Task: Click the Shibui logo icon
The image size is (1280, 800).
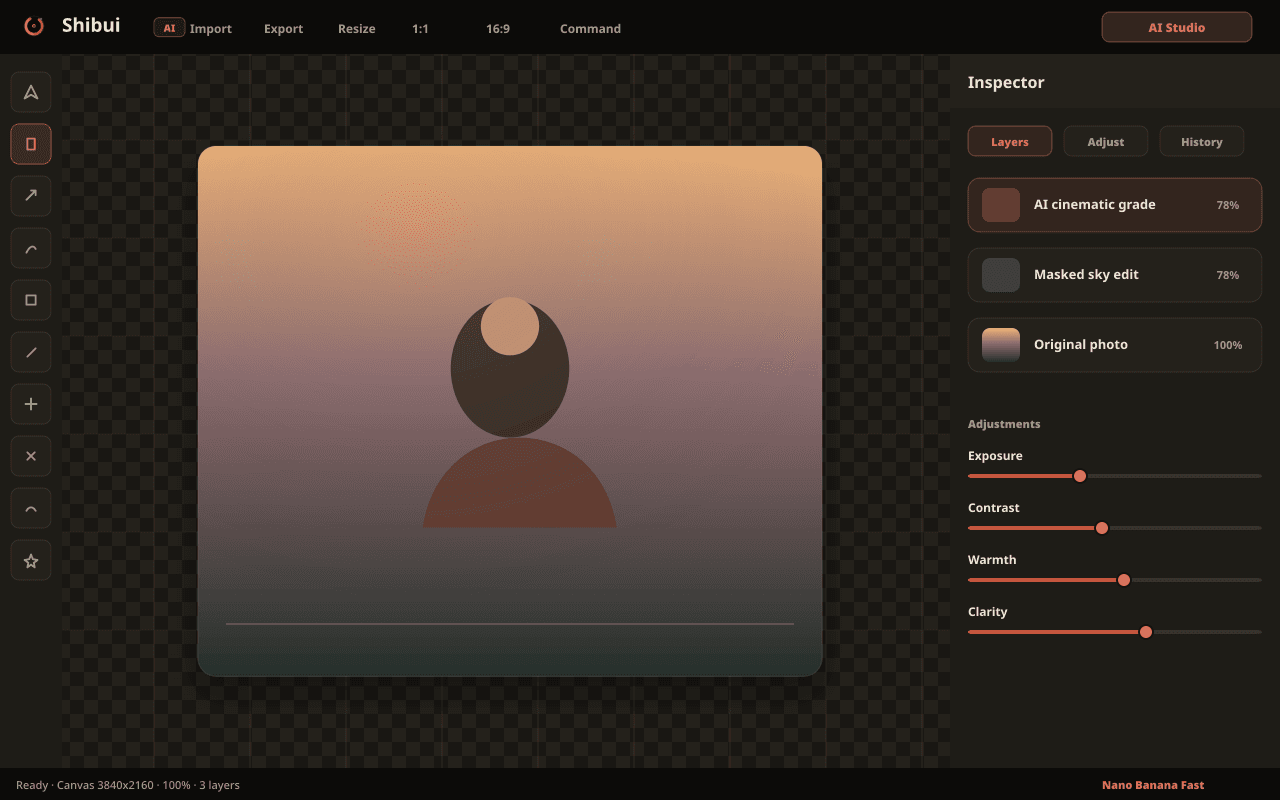Action: click(34, 26)
